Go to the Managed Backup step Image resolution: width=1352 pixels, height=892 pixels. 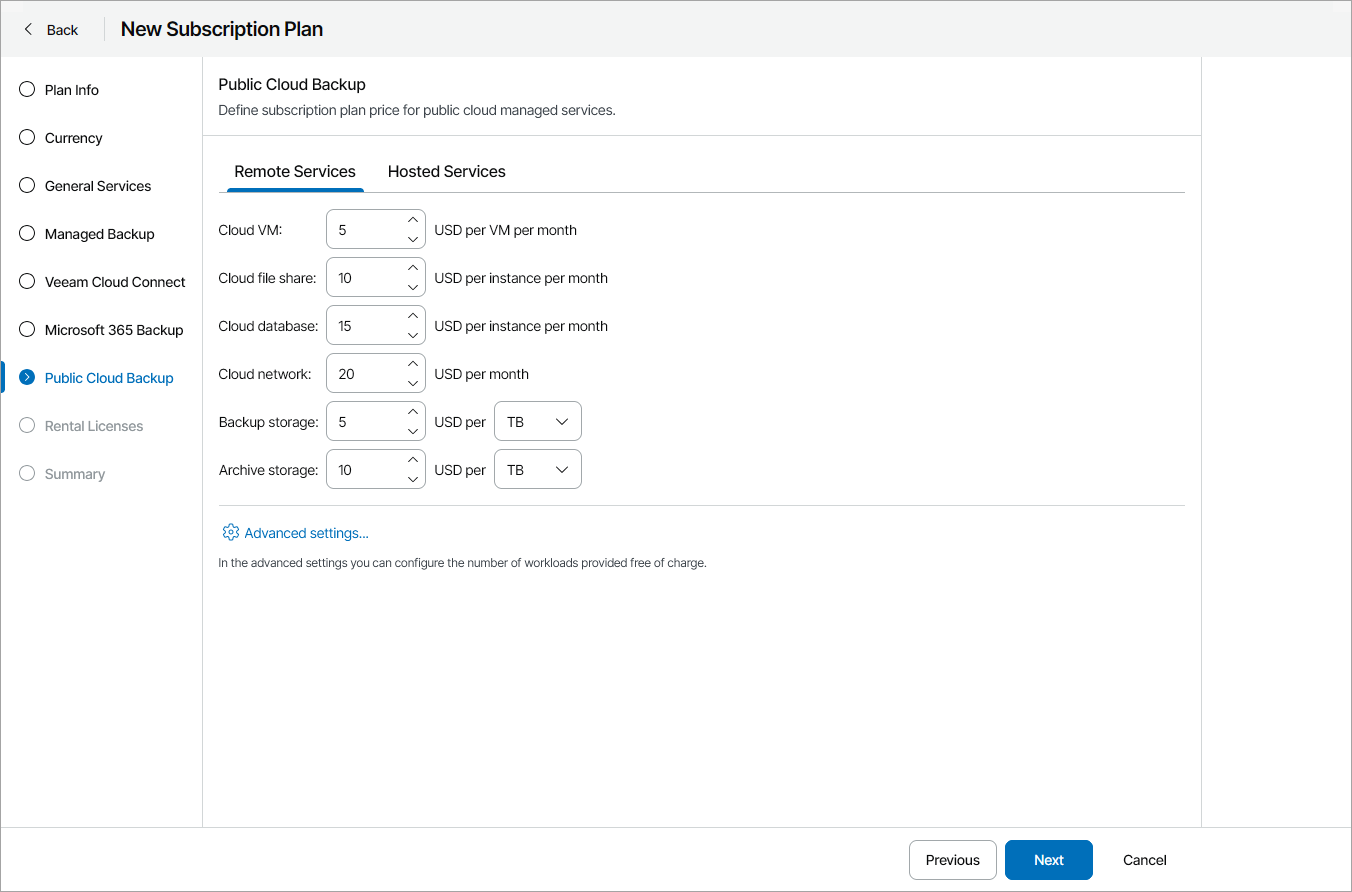tap(99, 234)
